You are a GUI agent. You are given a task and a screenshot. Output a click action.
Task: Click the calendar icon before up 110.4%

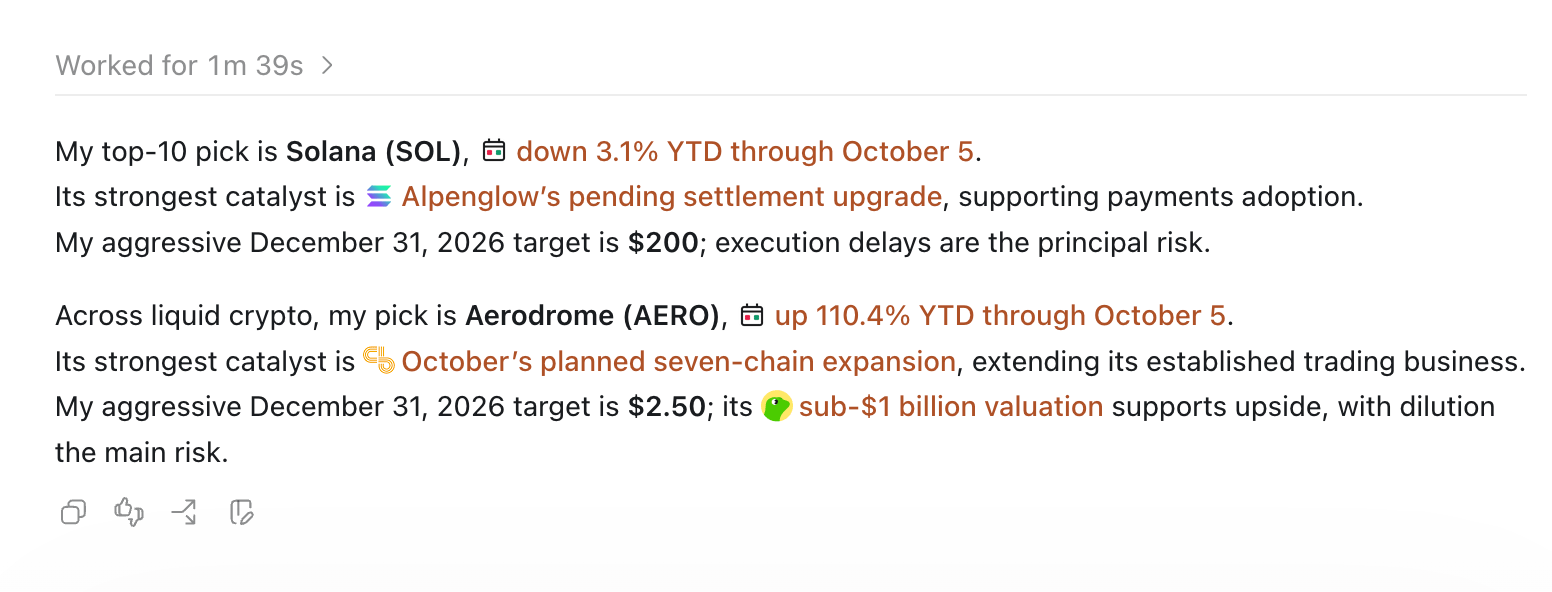(752, 315)
